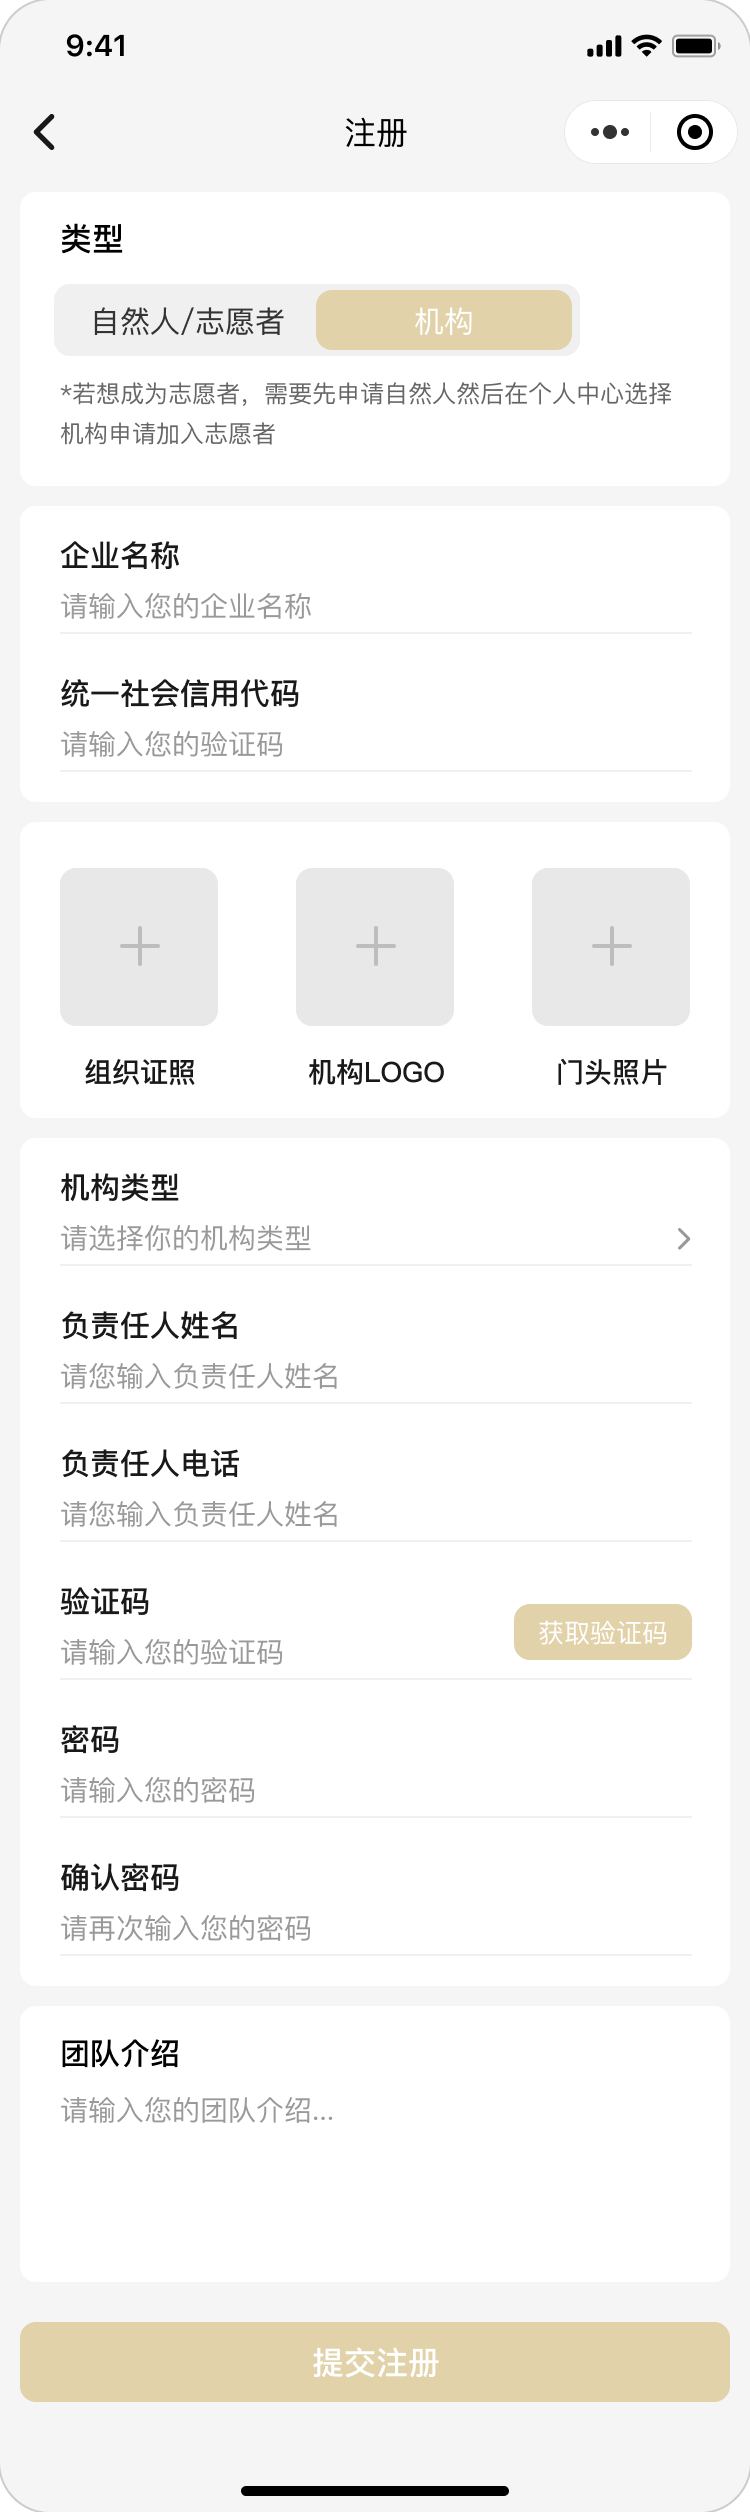The image size is (750, 2512).
Task: Upload the institution LOGO image
Action: pyautogui.click(x=375, y=946)
